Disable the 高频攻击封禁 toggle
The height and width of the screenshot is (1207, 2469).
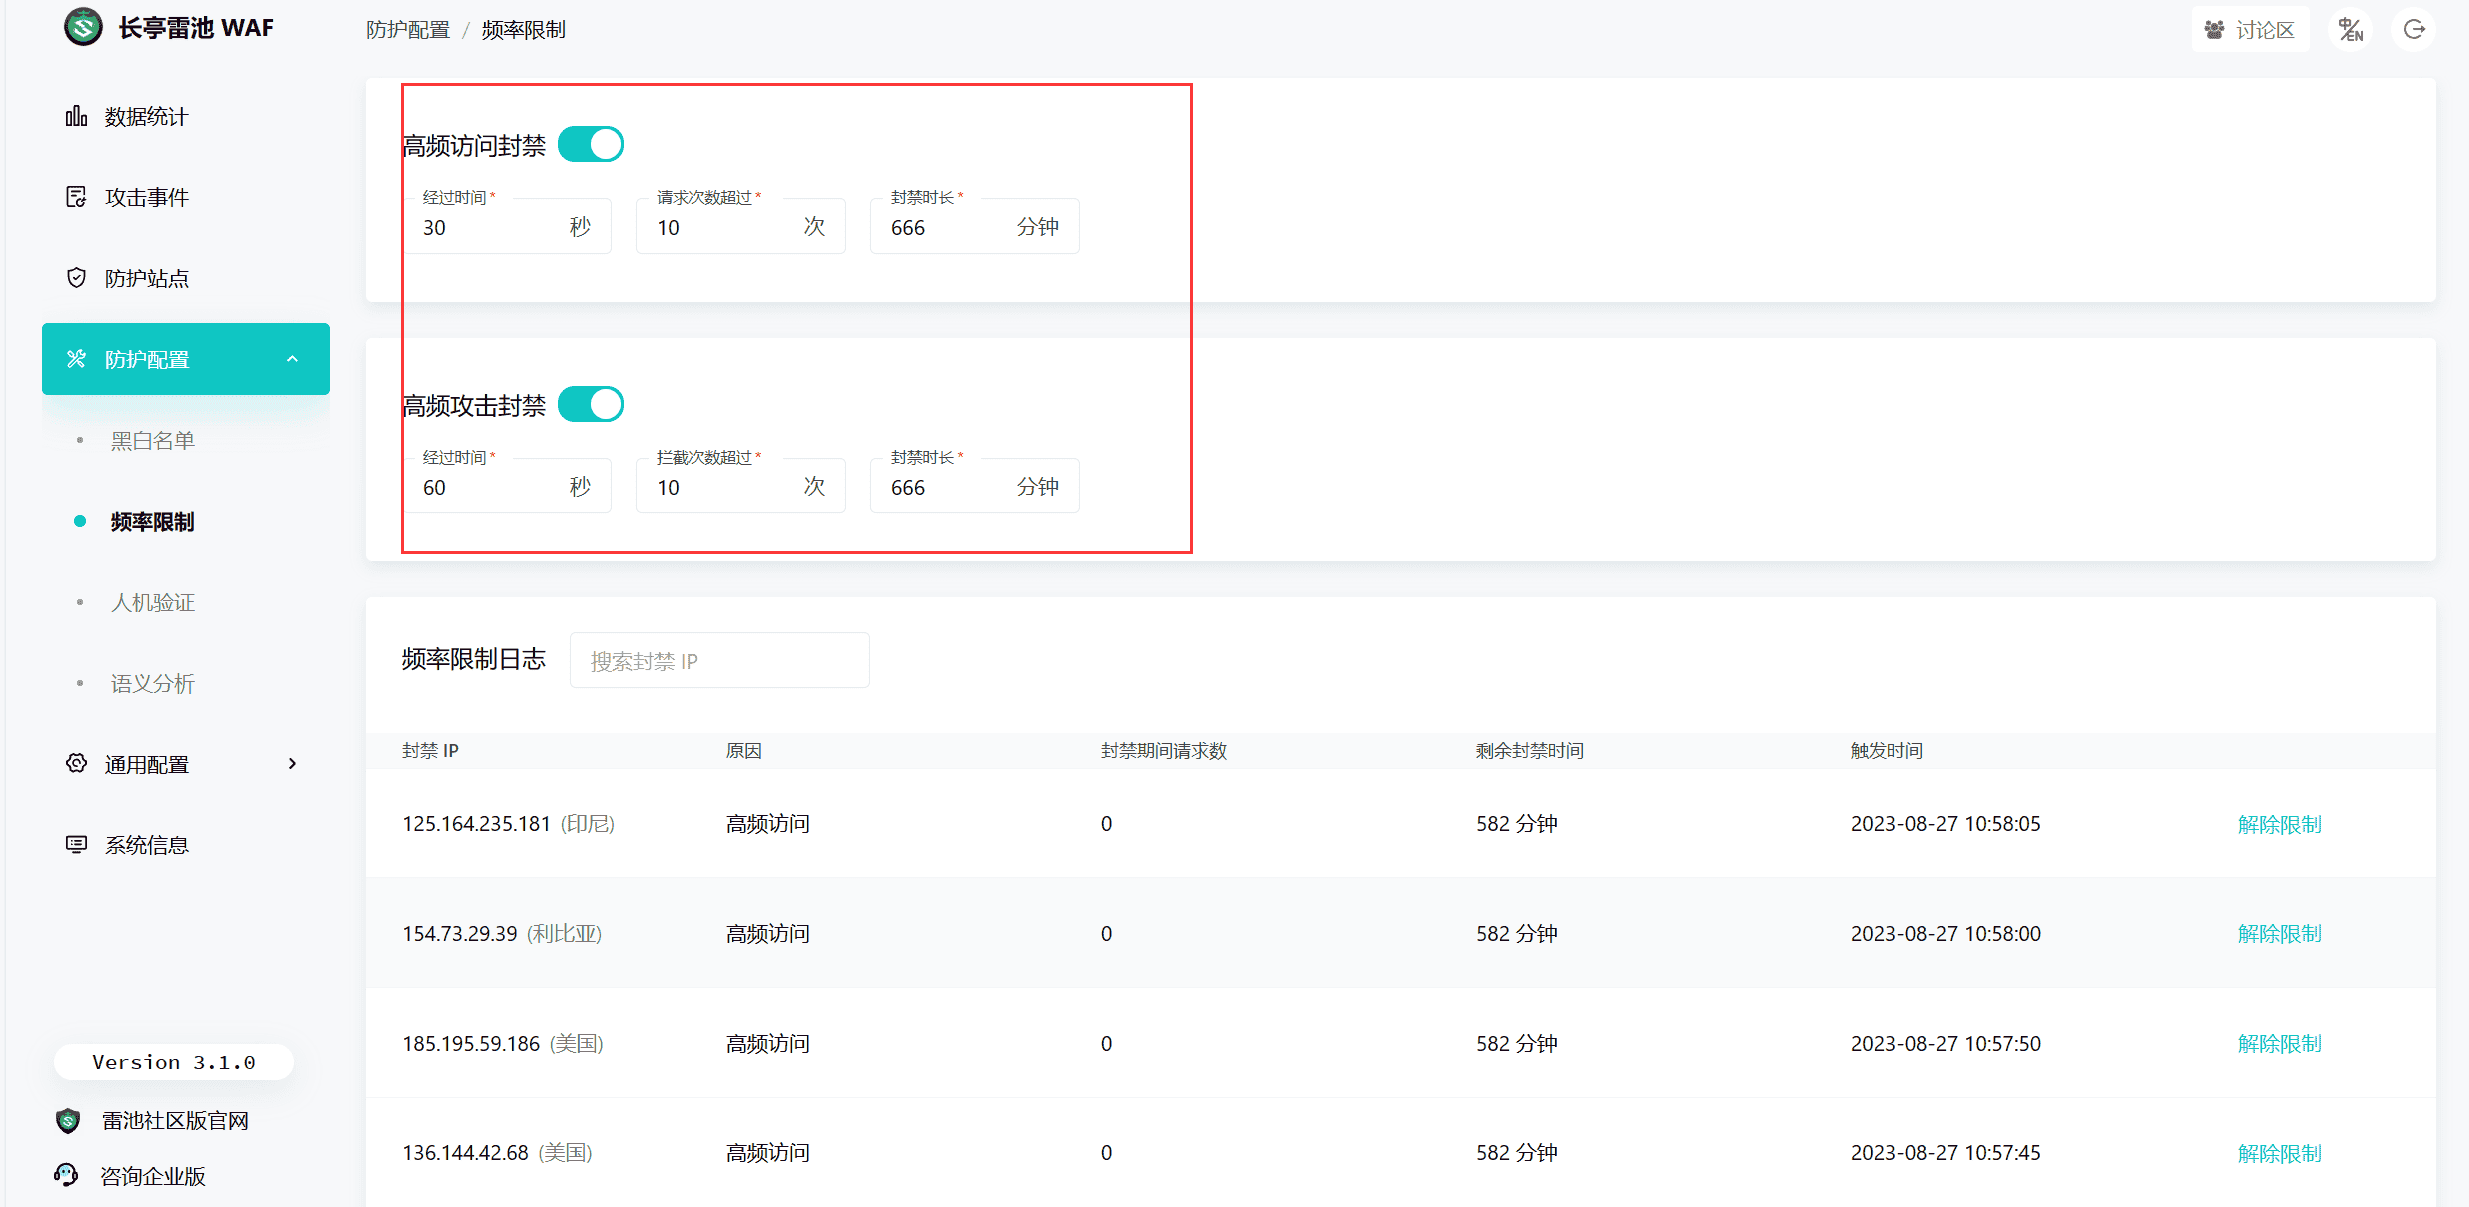point(591,405)
